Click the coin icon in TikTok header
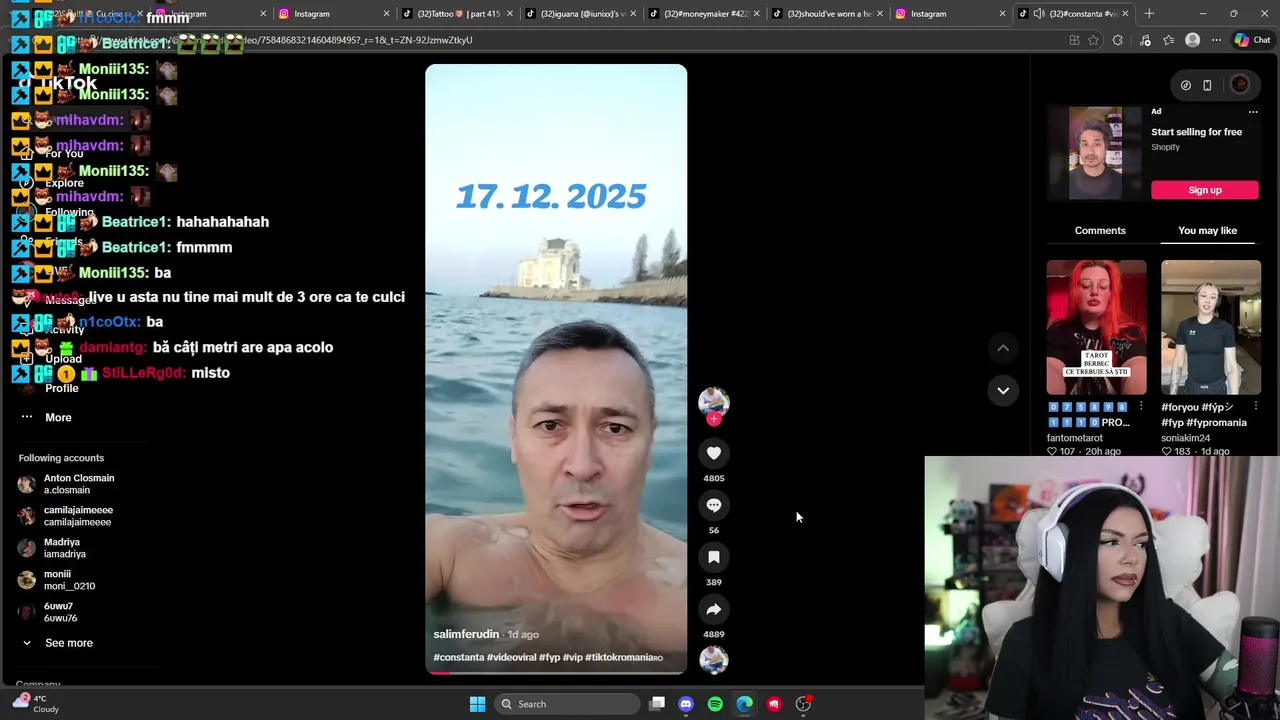Screen dimensions: 1280x720 pyautogui.click(x=1185, y=85)
